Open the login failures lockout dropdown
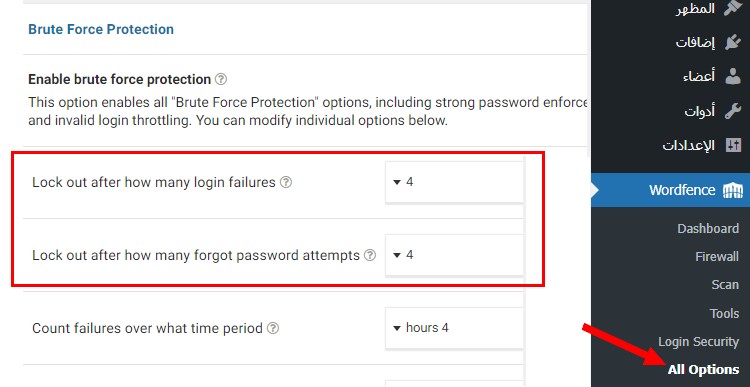Viewport: 750px width, 387px height. [454, 182]
